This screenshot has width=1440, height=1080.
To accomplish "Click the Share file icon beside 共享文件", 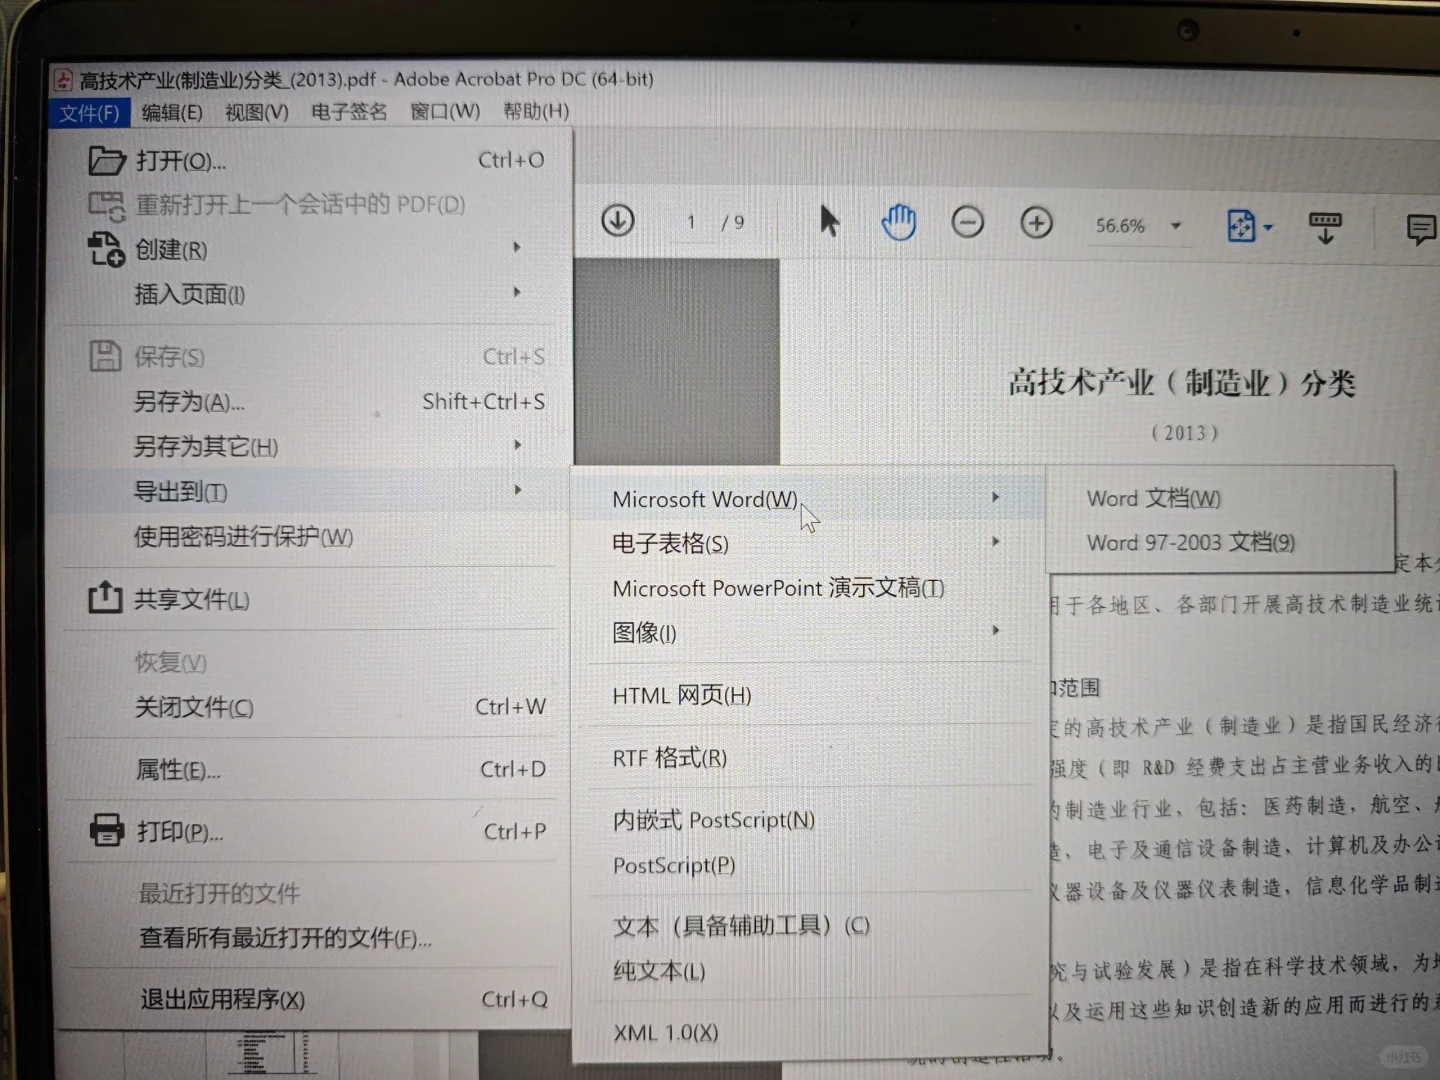I will click(x=105, y=598).
